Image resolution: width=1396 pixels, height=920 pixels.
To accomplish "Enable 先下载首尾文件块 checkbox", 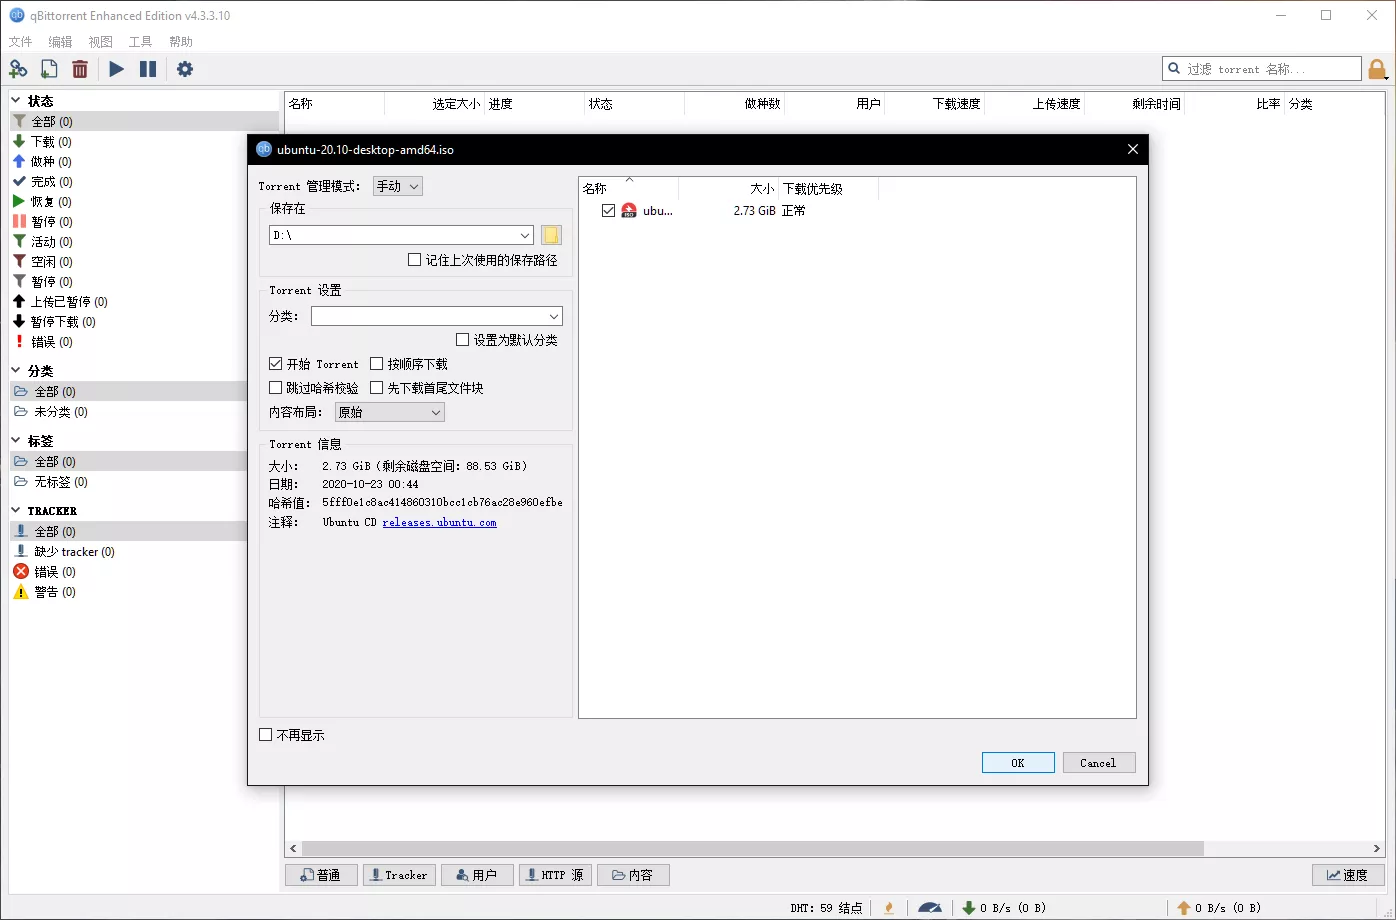I will (x=377, y=388).
